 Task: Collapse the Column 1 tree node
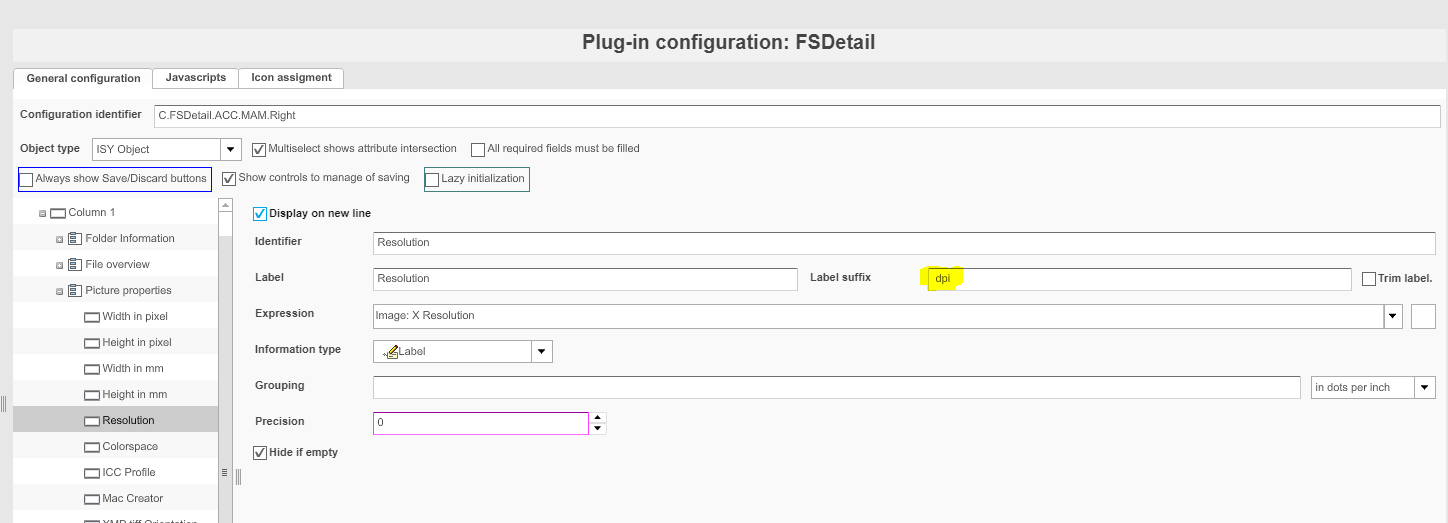point(42,213)
